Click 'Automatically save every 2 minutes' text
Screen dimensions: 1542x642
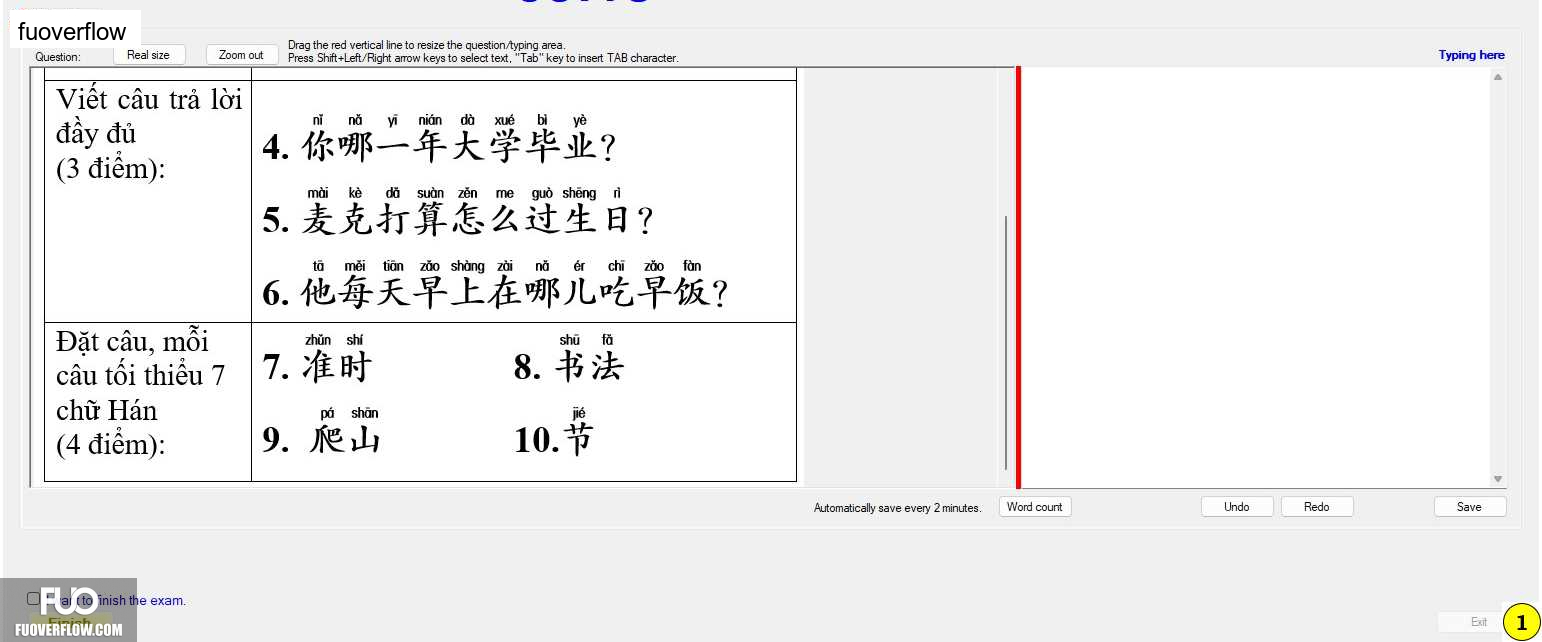pos(897,508)
